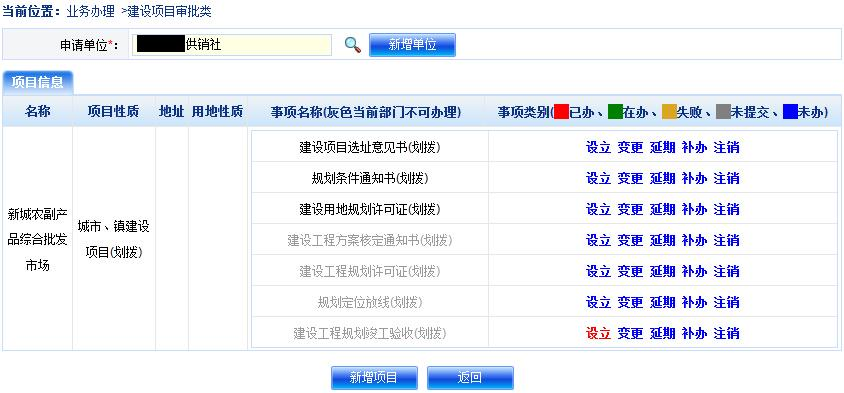Click 变更 for 建设用地规划许可证(划拨)
Viewport: 844px width, 393px height.
click(630, 209)
